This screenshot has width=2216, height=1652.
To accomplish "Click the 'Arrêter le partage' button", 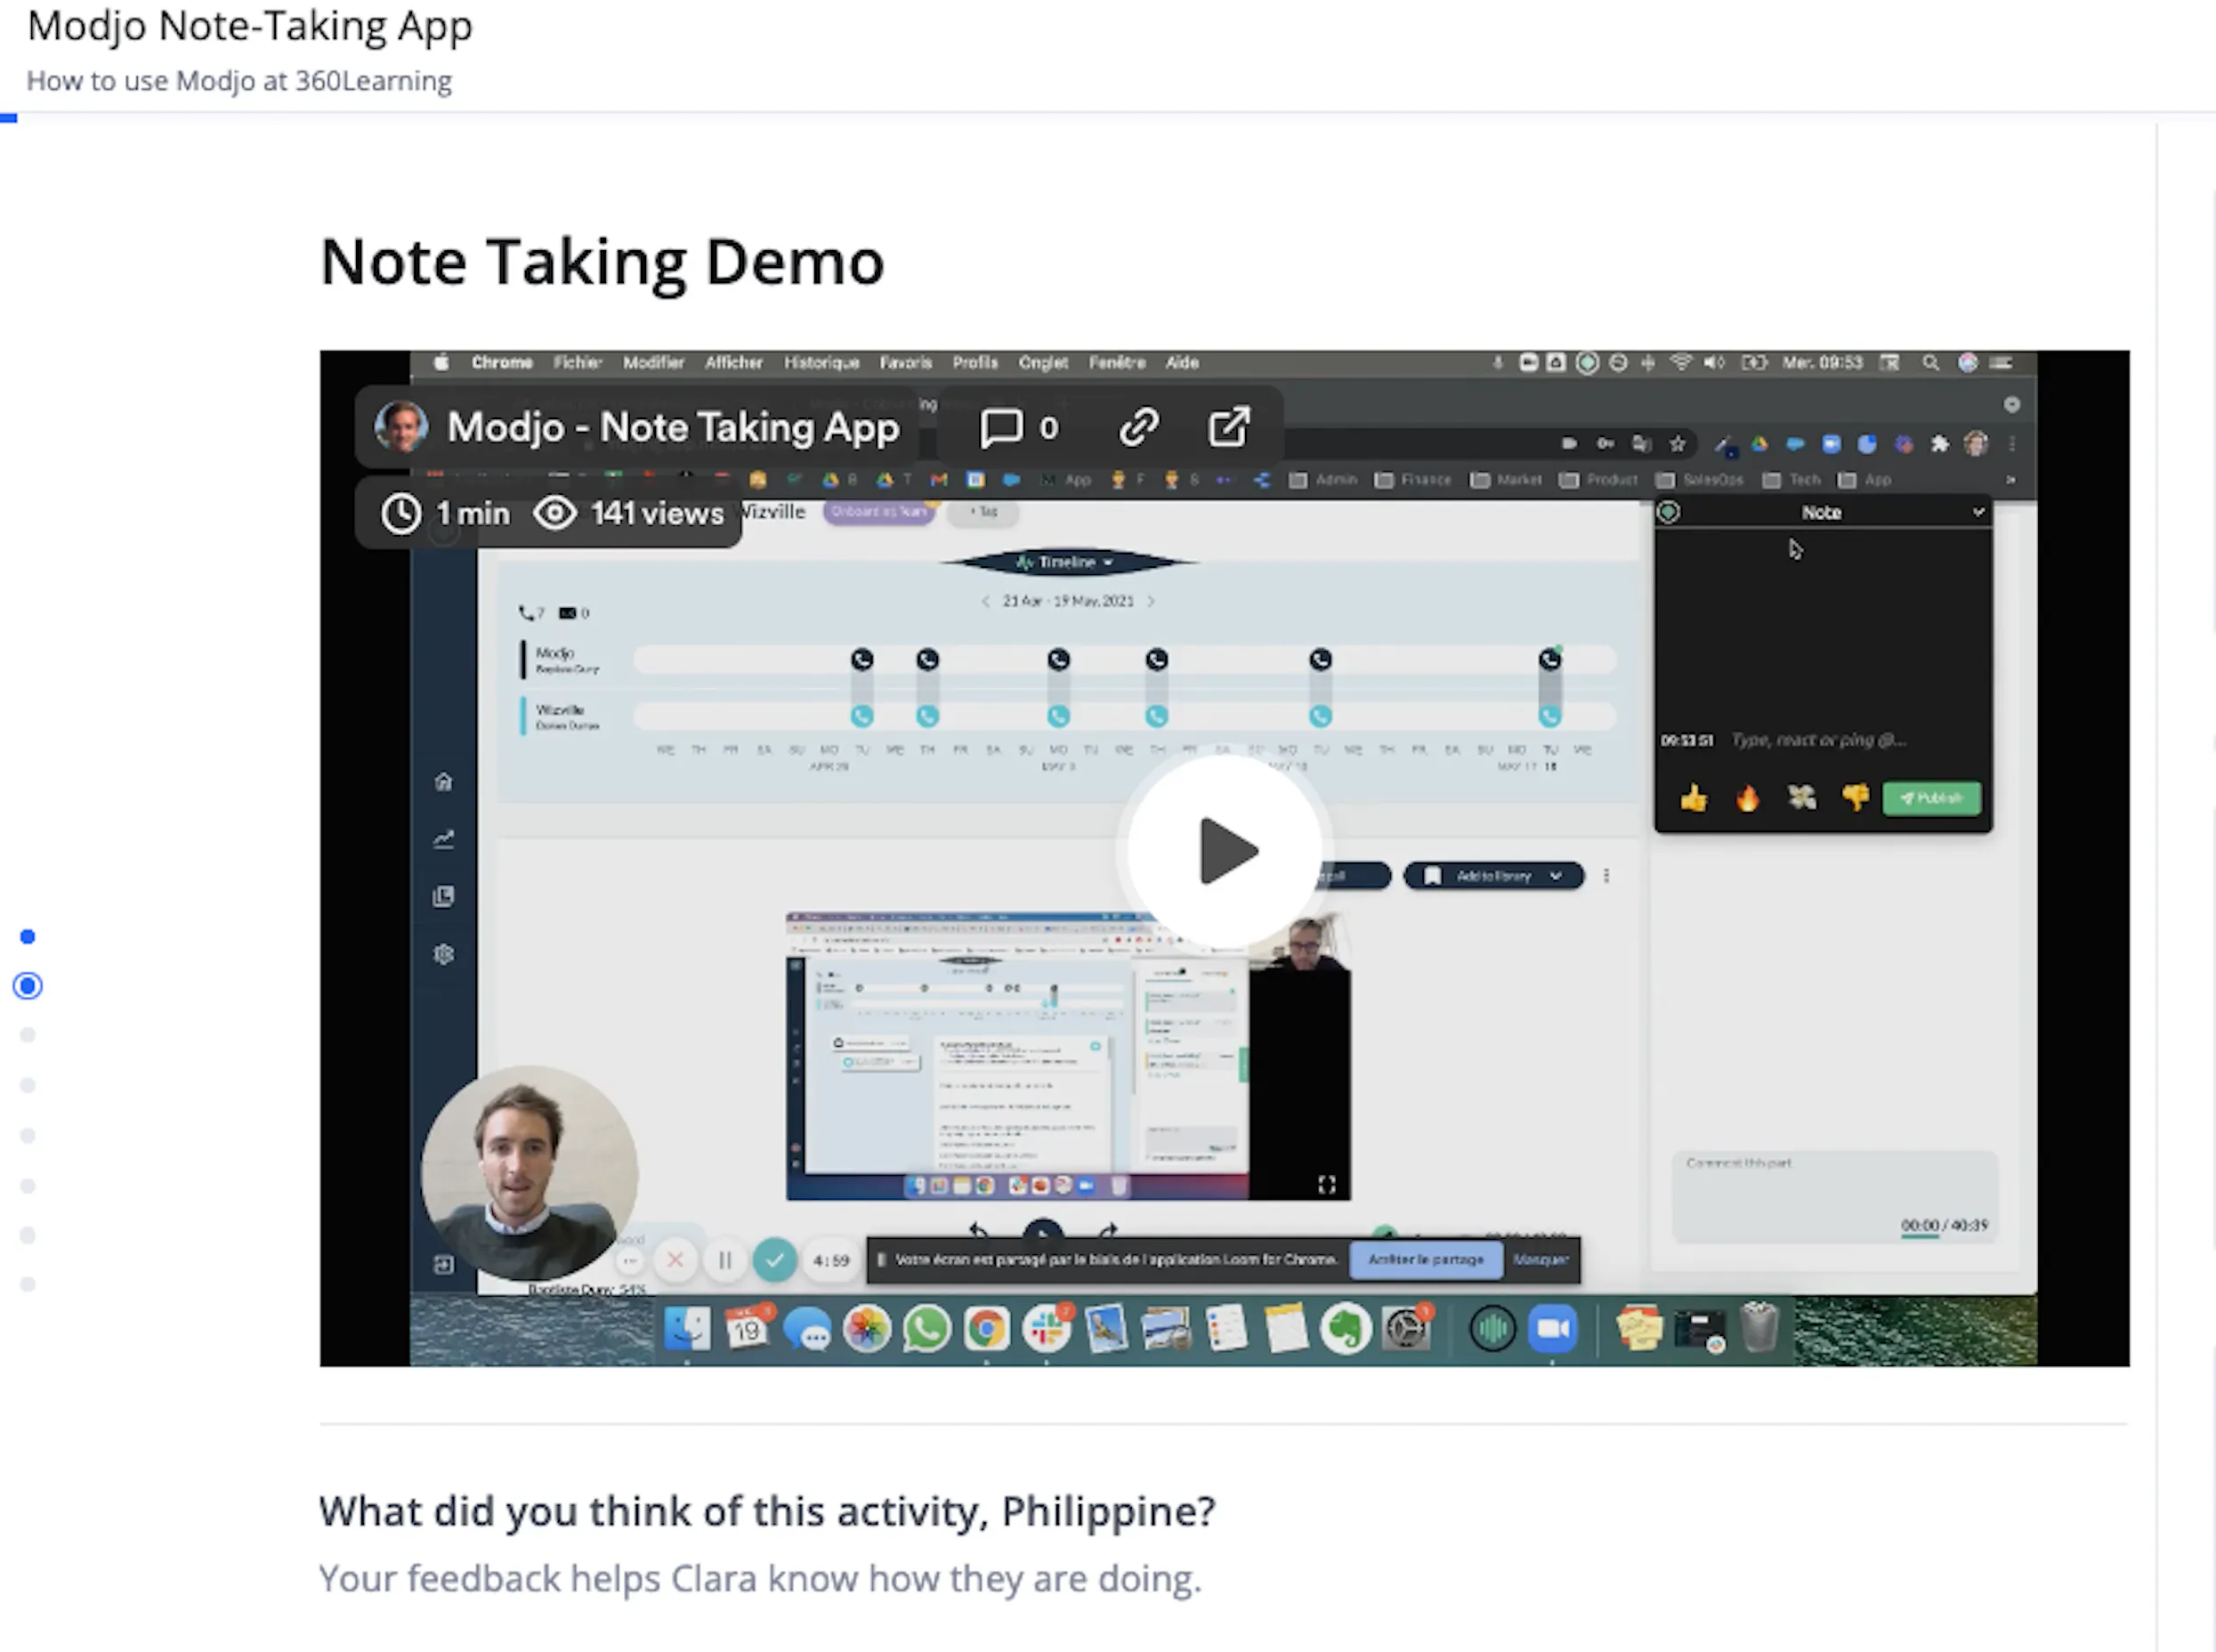I will coord(1426,1259).
